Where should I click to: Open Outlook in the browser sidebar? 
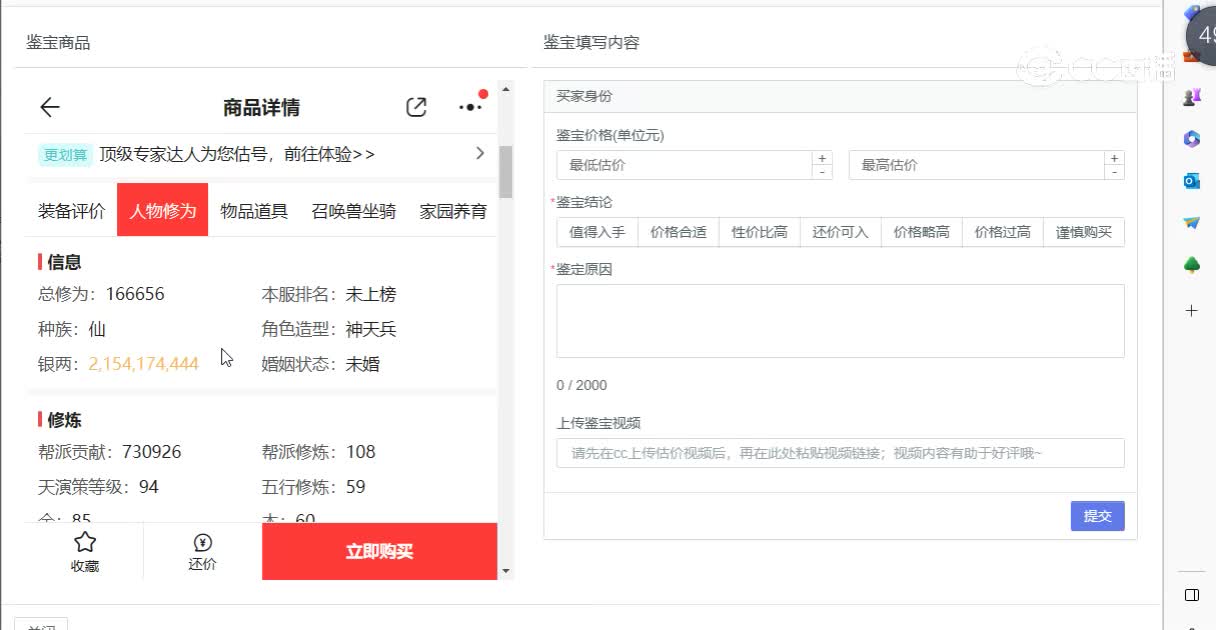click(1191, 181)
